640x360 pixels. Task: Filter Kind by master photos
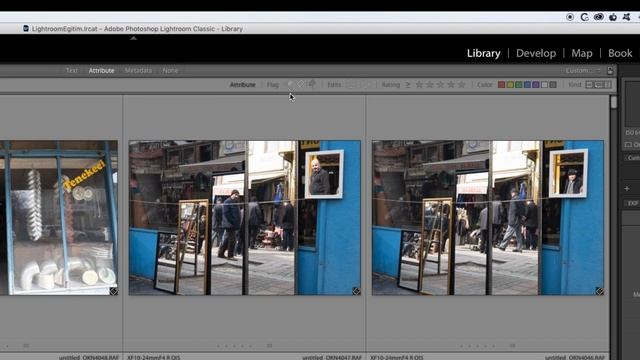[589, 84]
